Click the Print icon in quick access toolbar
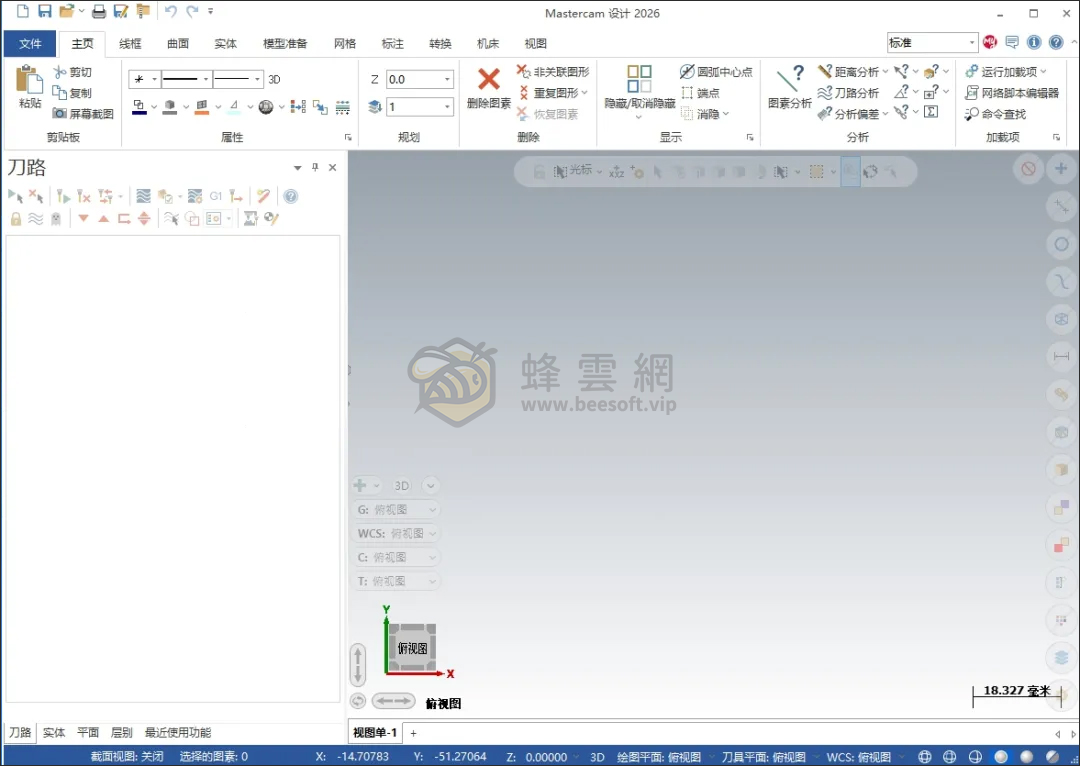 coord(99,11)
